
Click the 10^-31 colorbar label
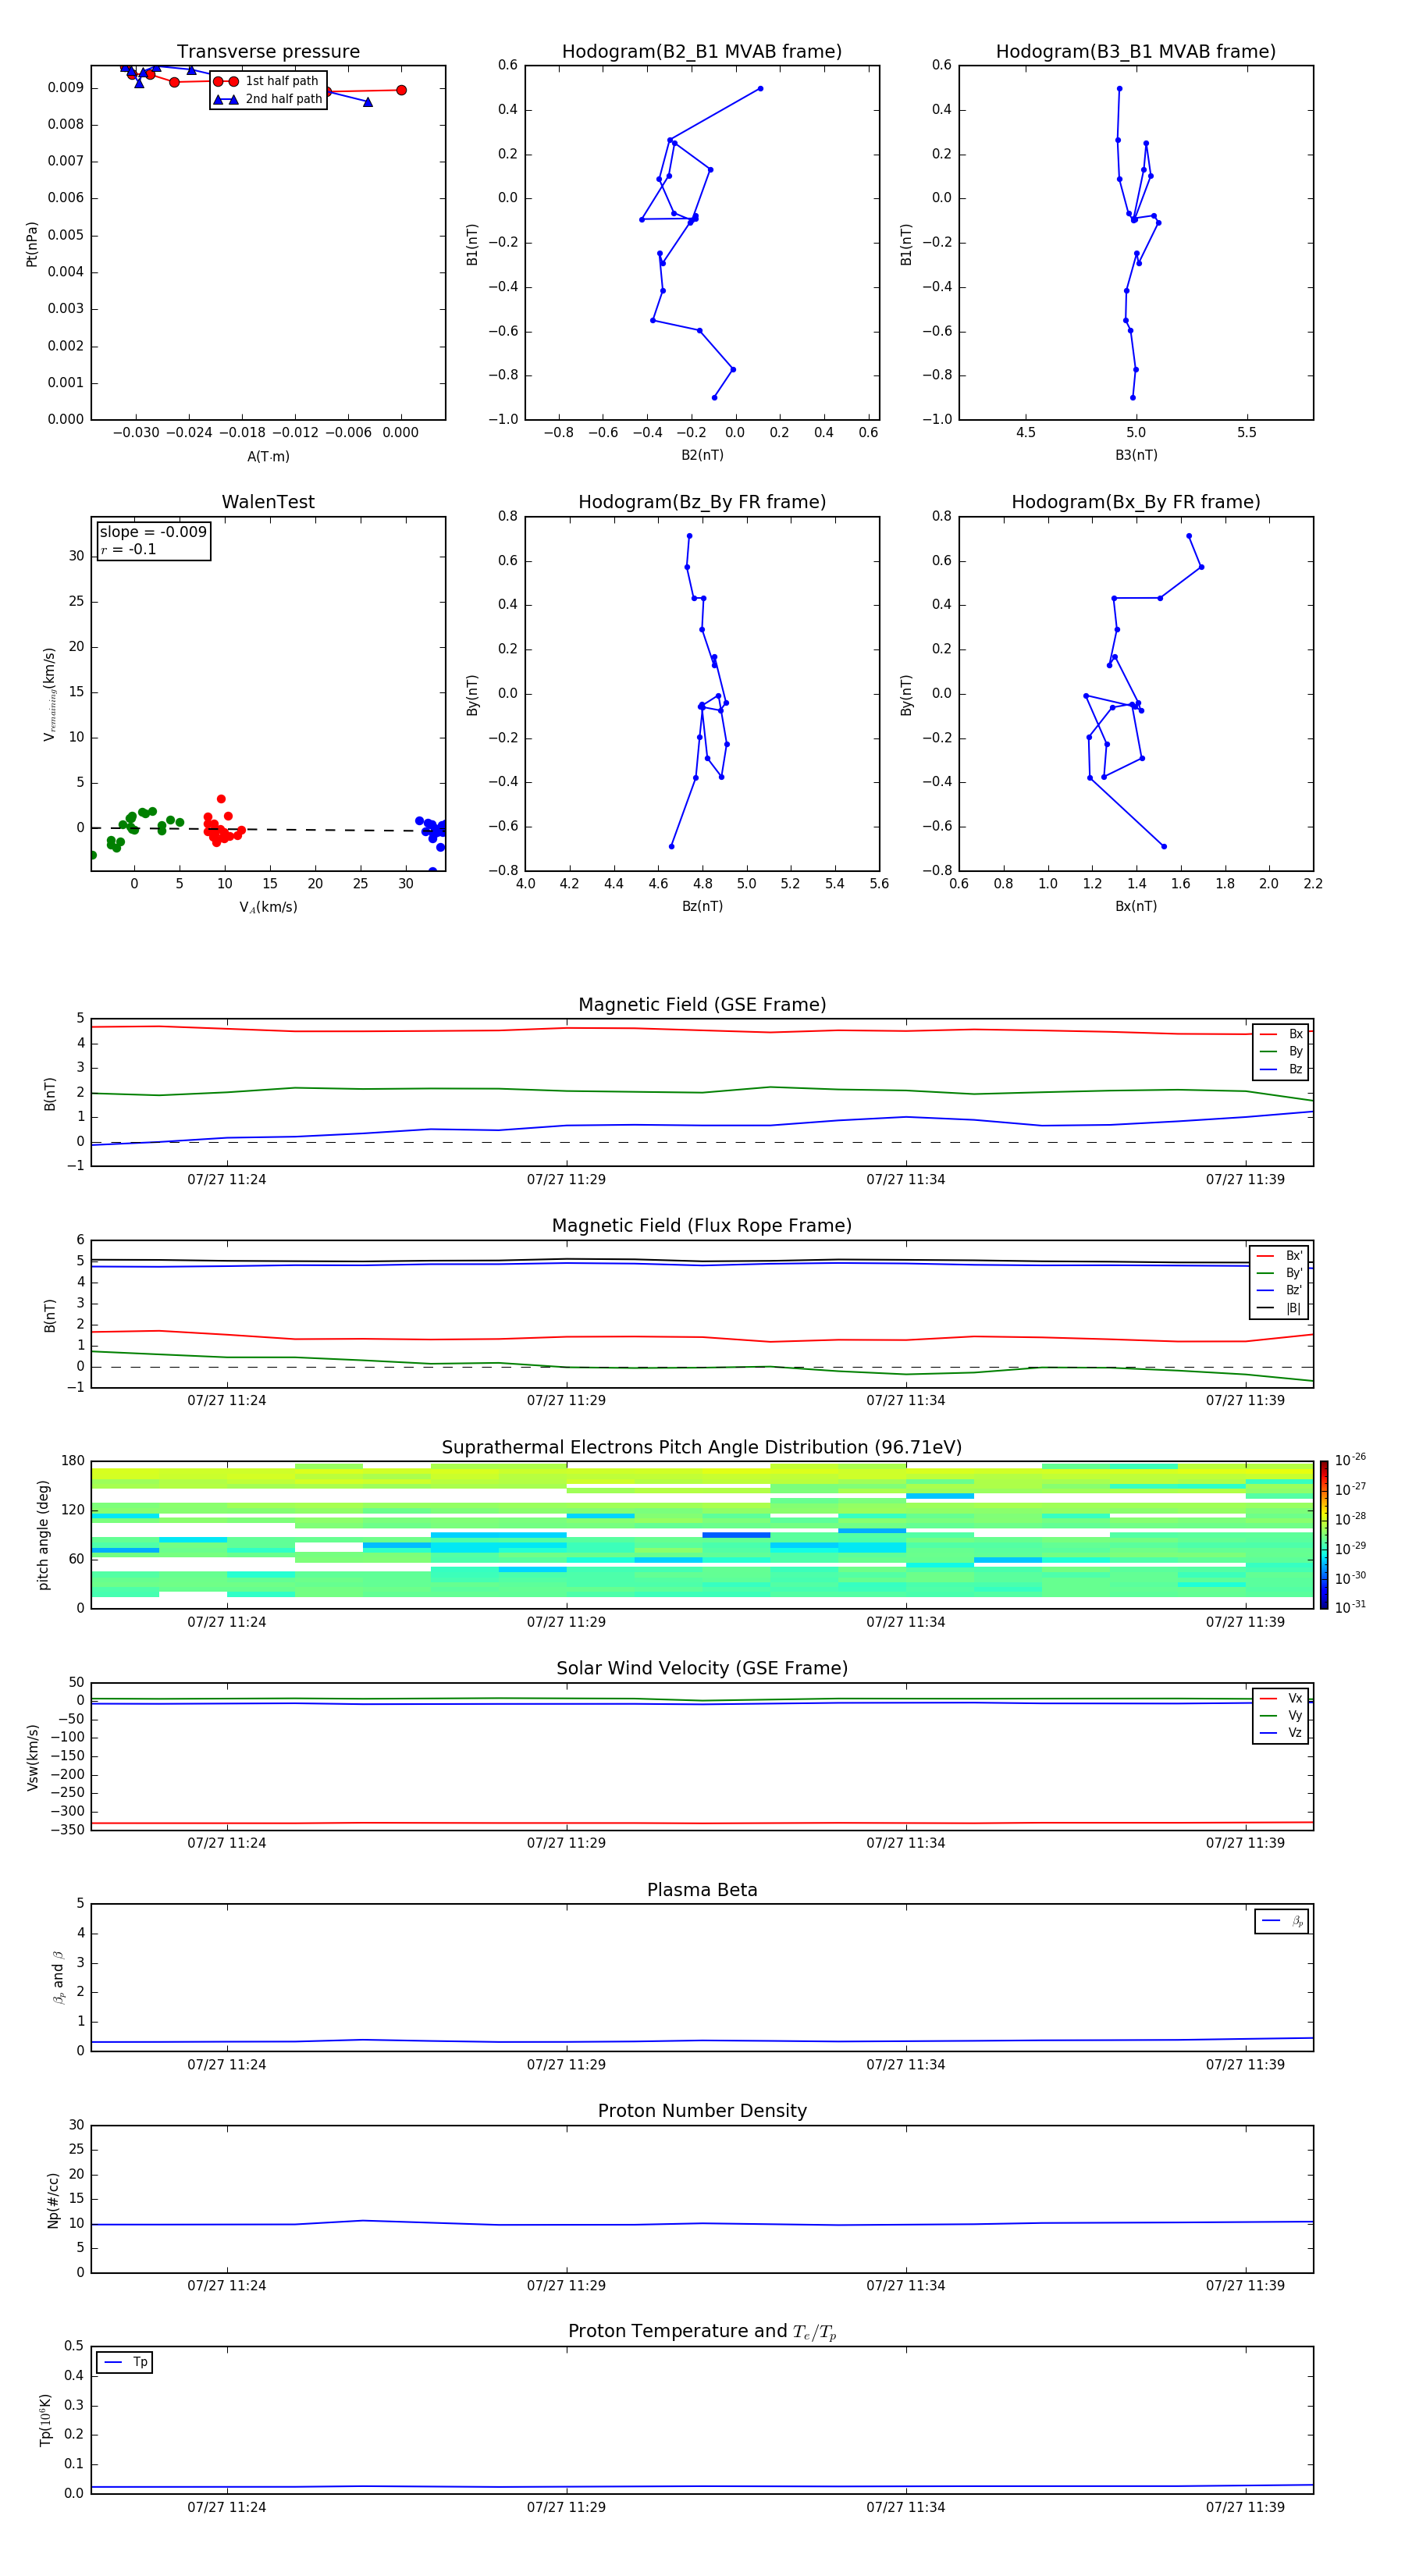[x=1350, y=1607]
